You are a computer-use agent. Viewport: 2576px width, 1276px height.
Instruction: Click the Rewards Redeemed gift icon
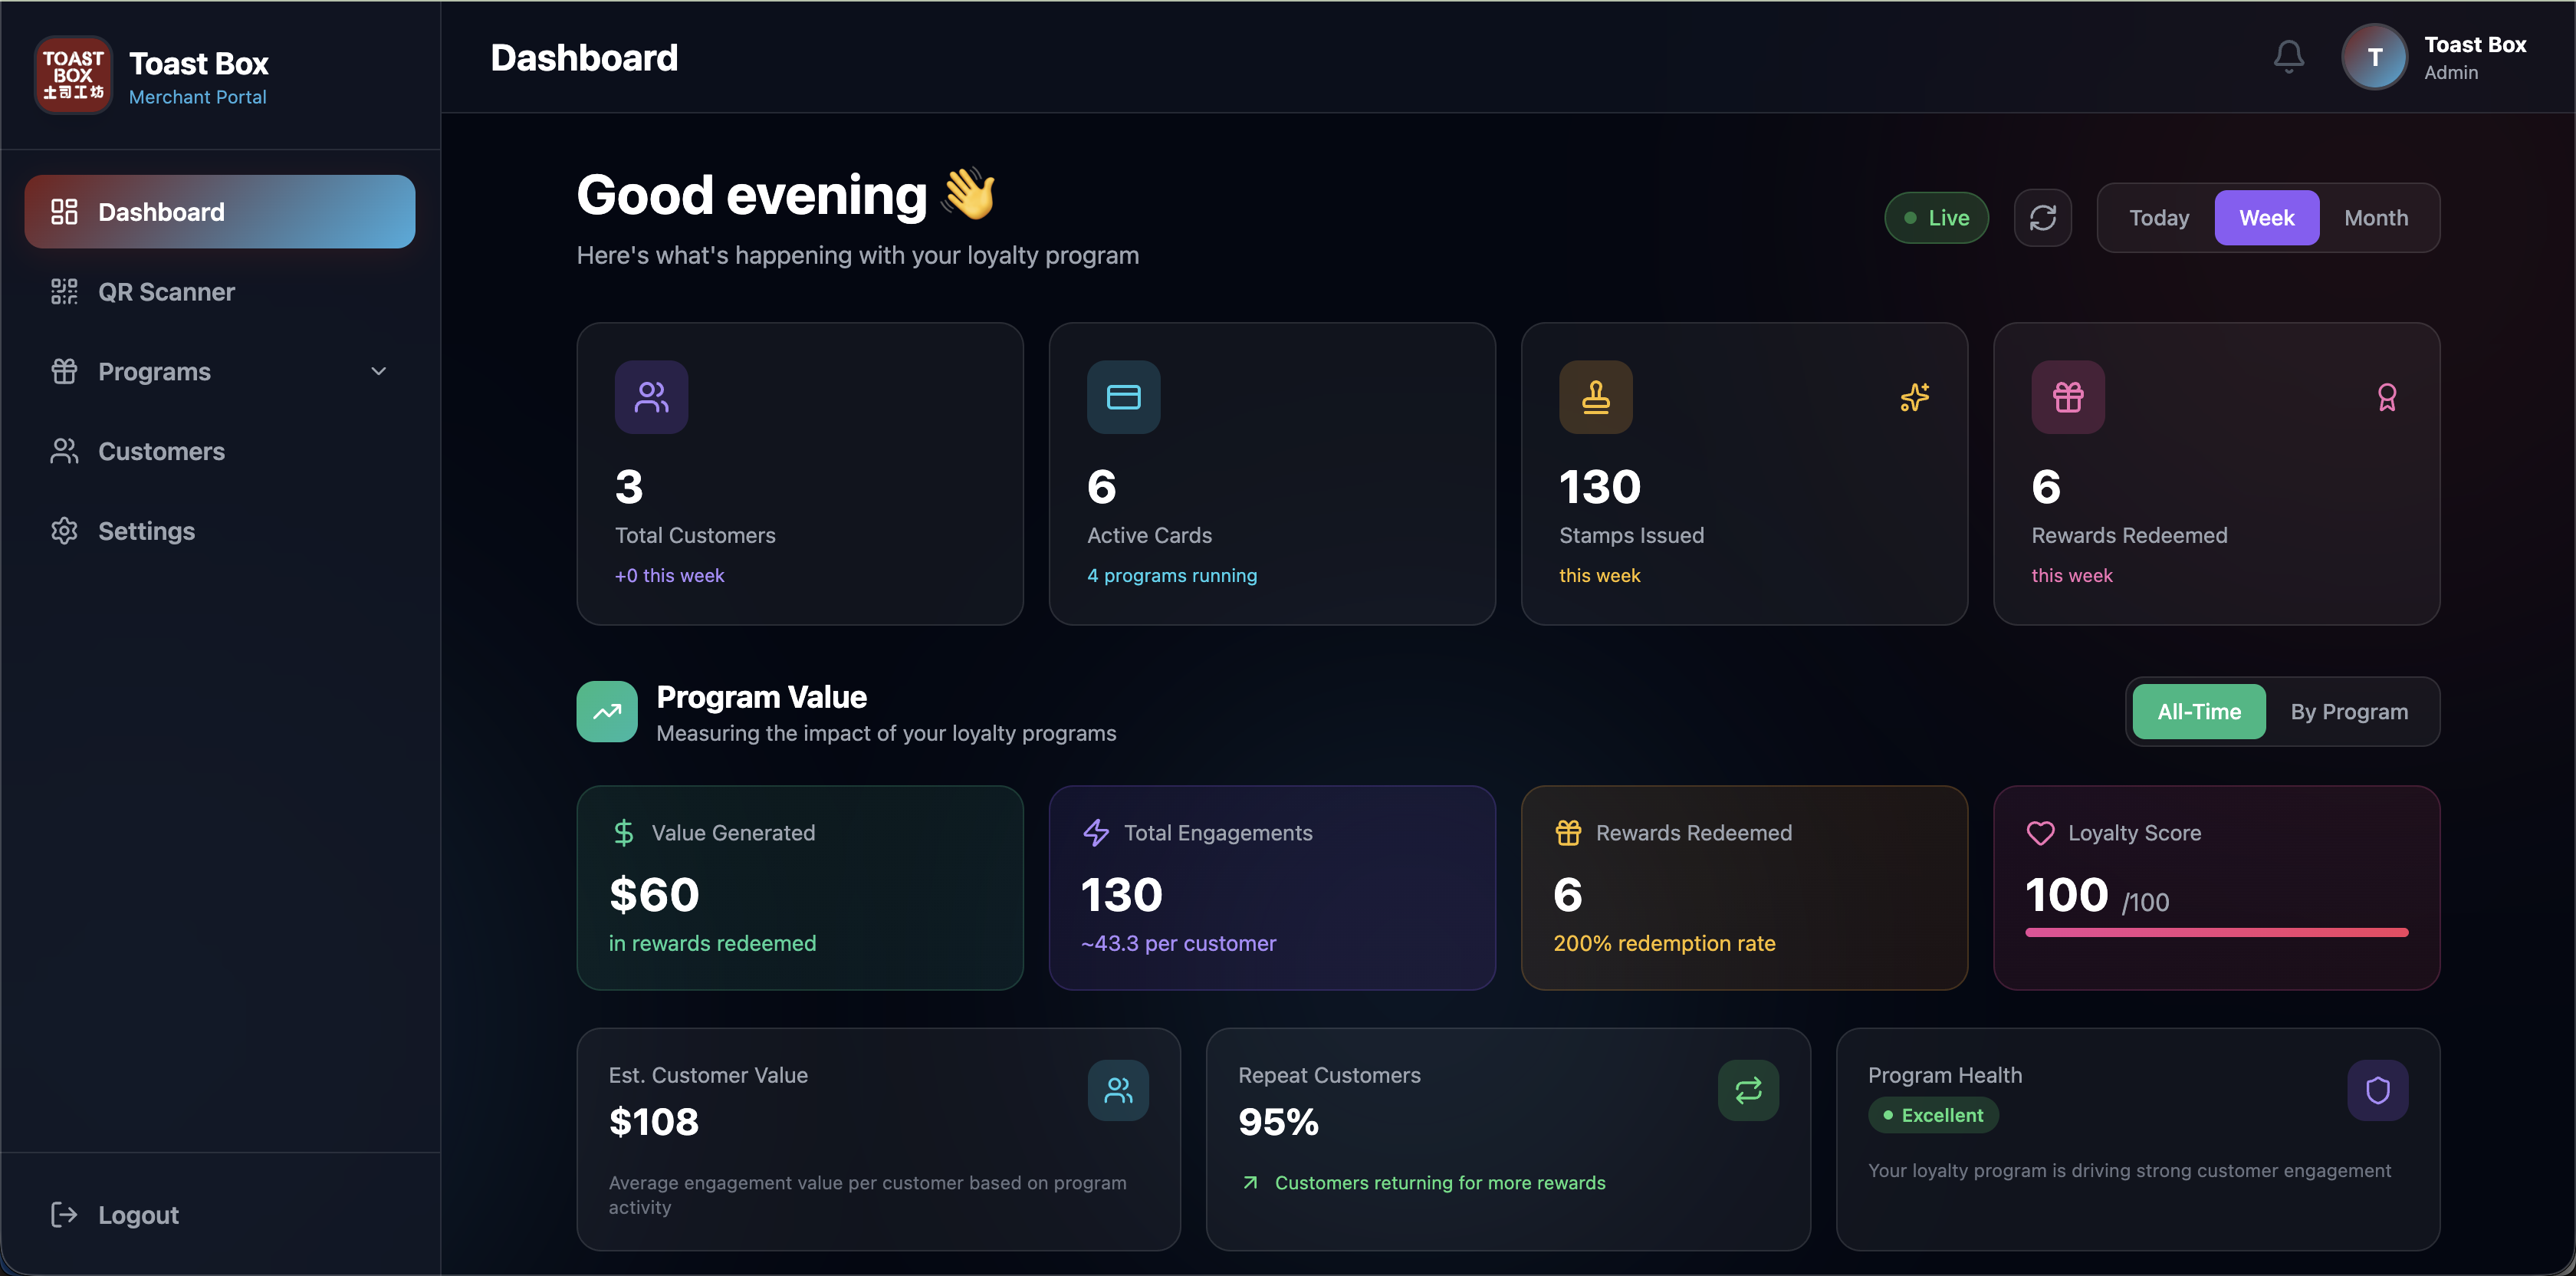(2067, 397)
